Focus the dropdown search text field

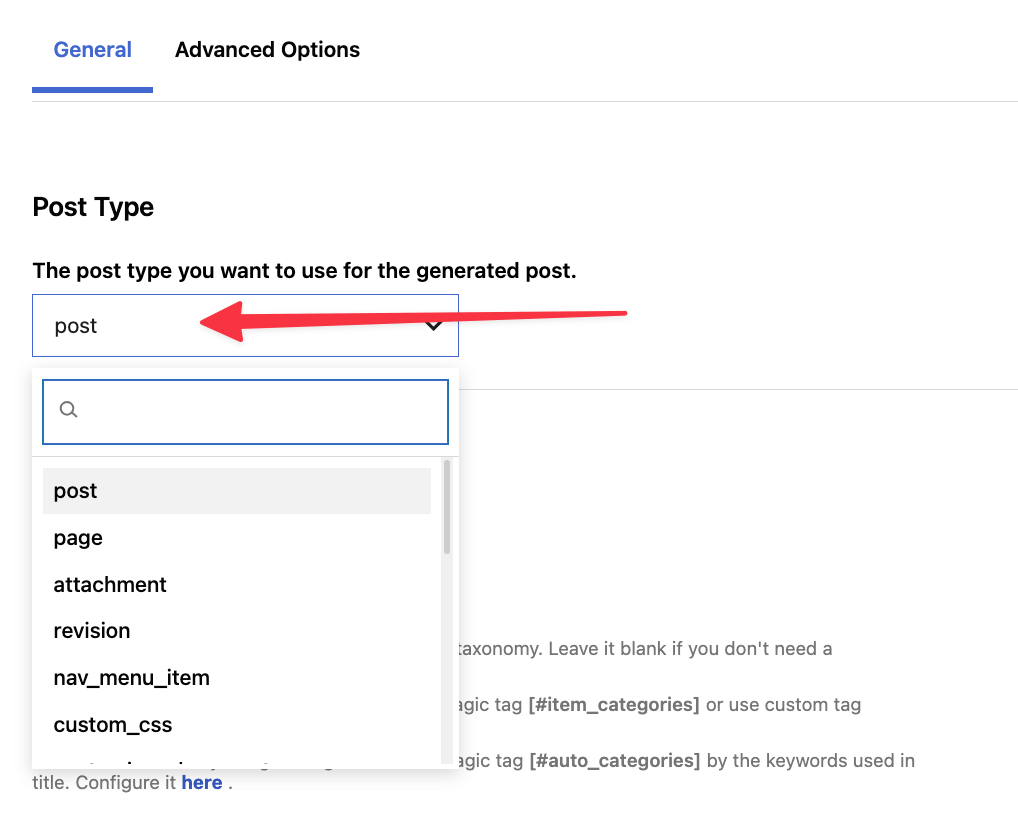click(x=260, y=411)
